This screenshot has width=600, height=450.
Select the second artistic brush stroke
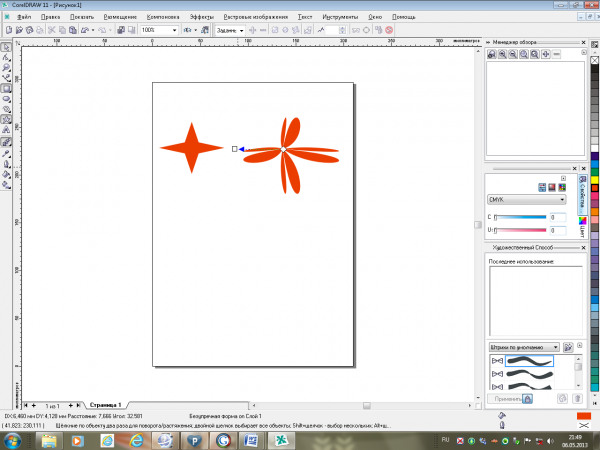529,374
